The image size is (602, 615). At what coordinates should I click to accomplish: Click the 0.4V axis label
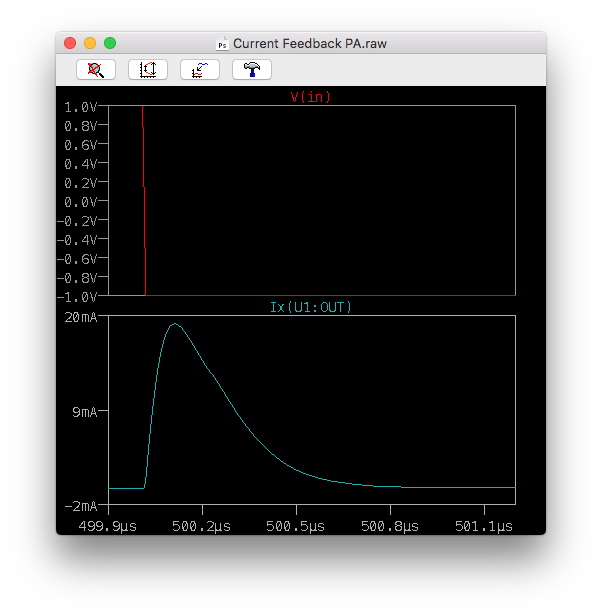pyautogui.click(x=80, y=164)
